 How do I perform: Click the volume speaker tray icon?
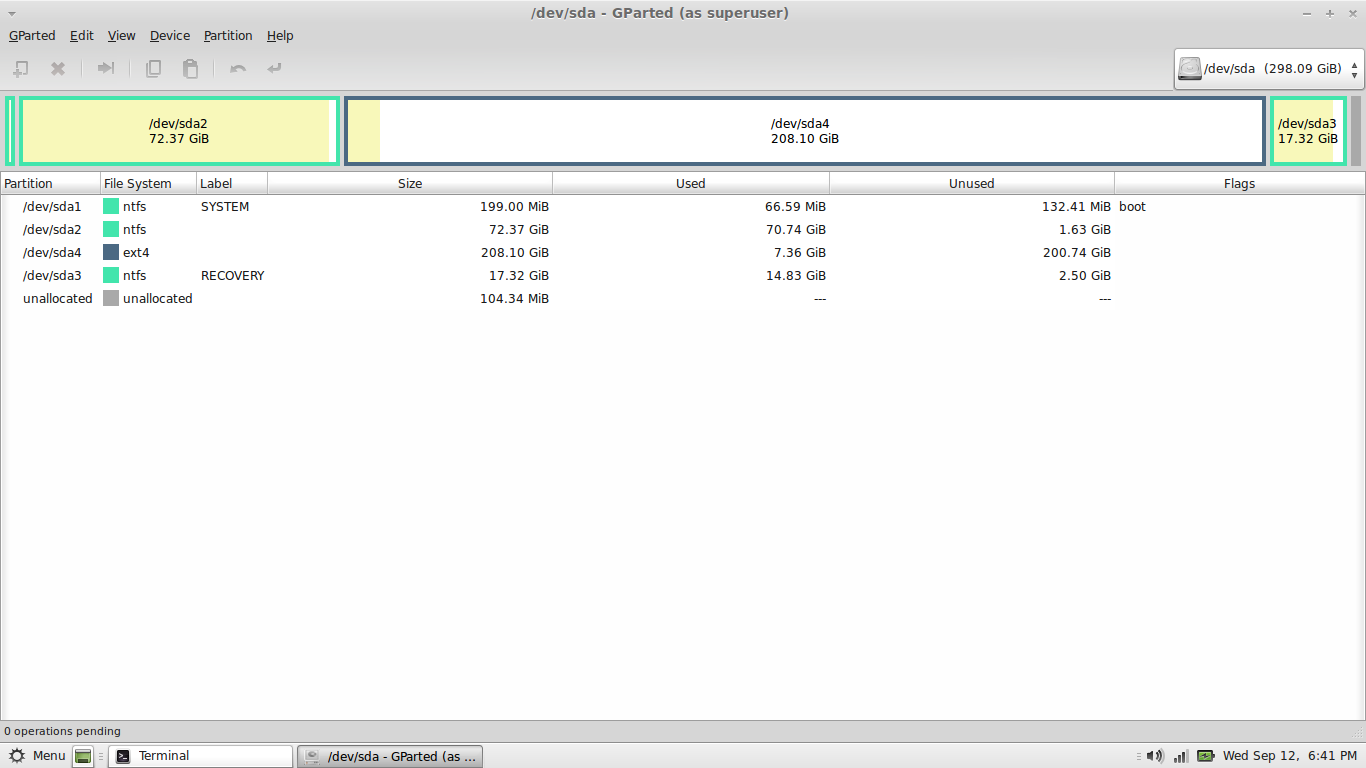coord(1155,756)
